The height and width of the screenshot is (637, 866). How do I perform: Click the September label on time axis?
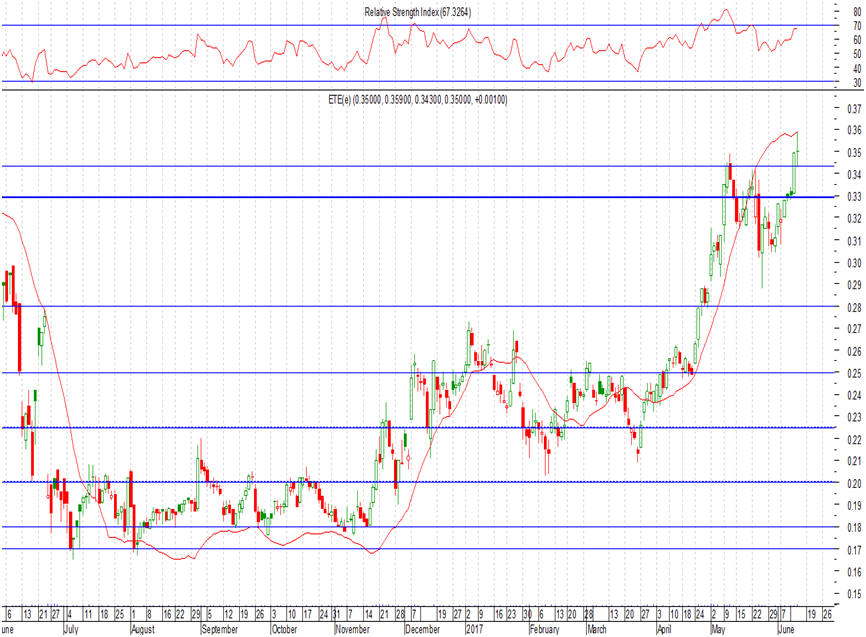(x=220, y=631)
